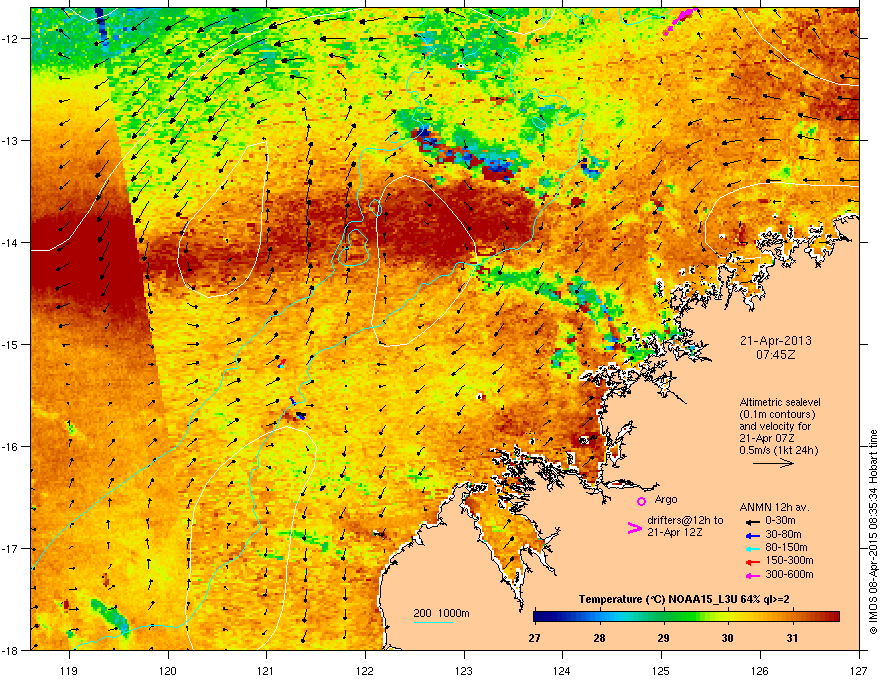This screenshot has height=680, width=880.
Task: Click the 'Argo' legend label
Action: pos(666,499)
